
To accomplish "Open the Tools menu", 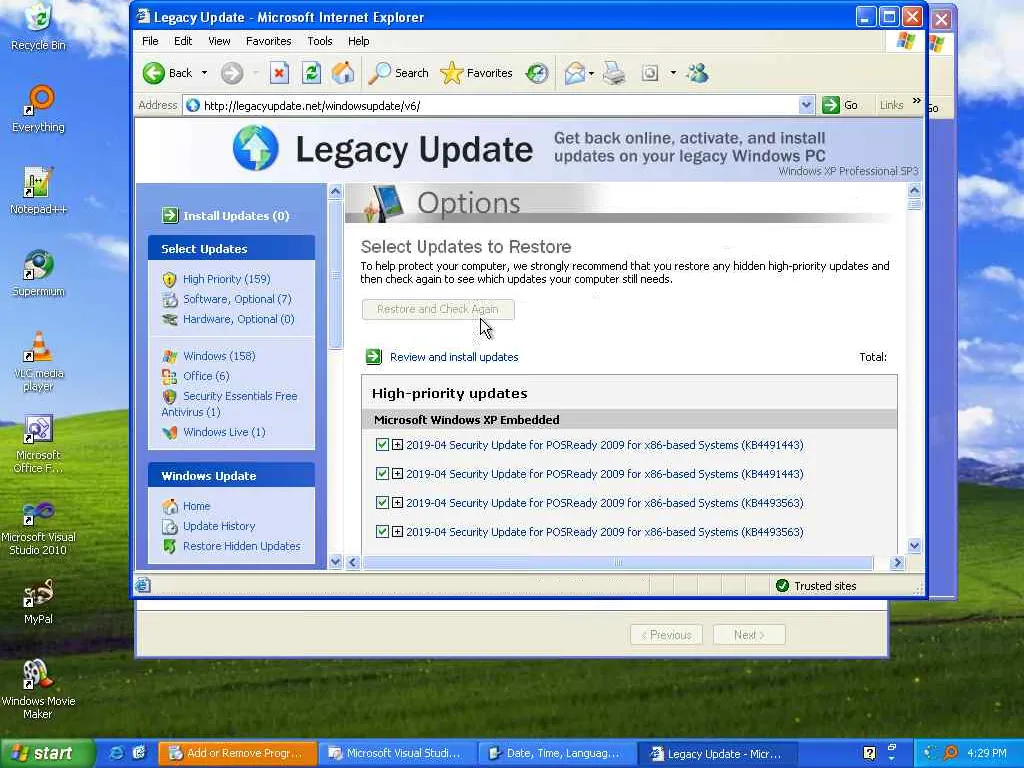I will (x=320, y=41).
